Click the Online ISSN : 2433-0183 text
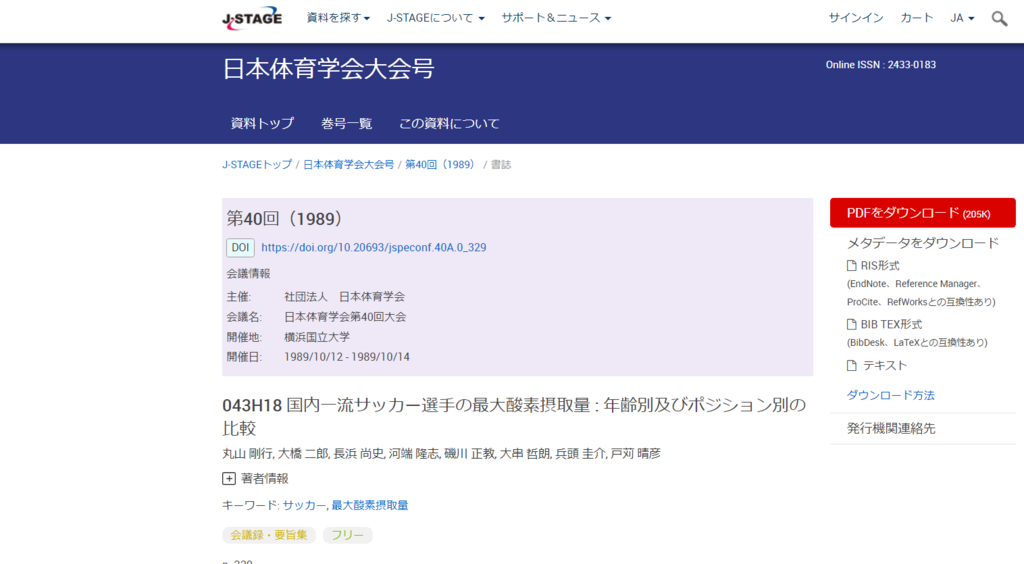The width and height of the screenshot is (1024, 564). click(x=880, y=65)
